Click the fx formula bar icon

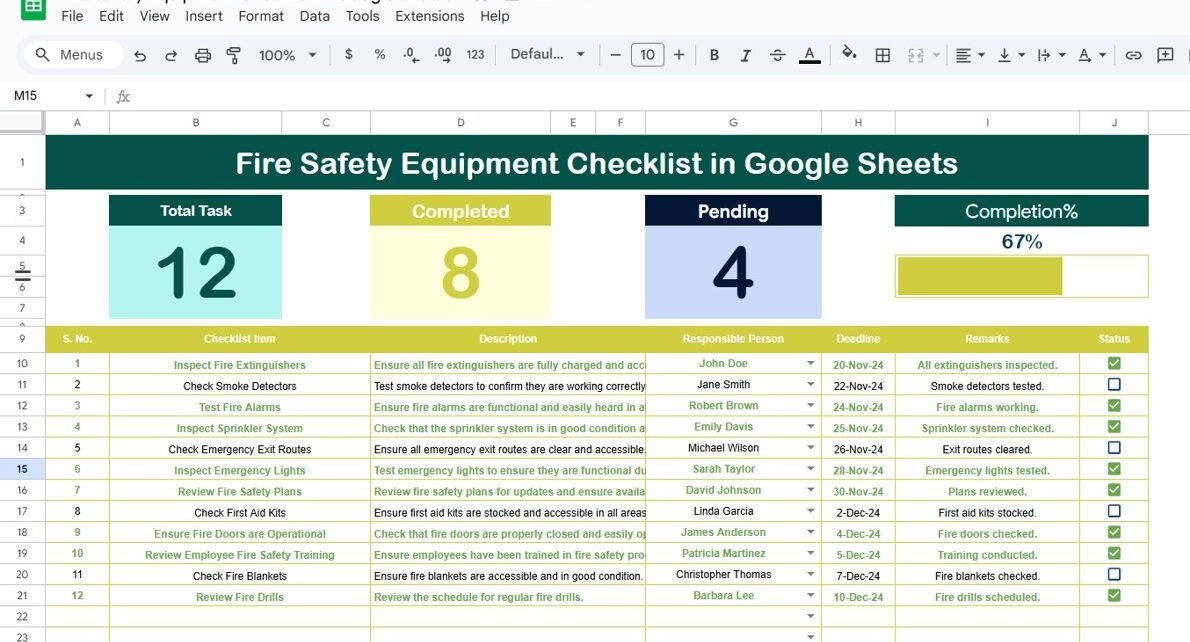tap(123, 96)
